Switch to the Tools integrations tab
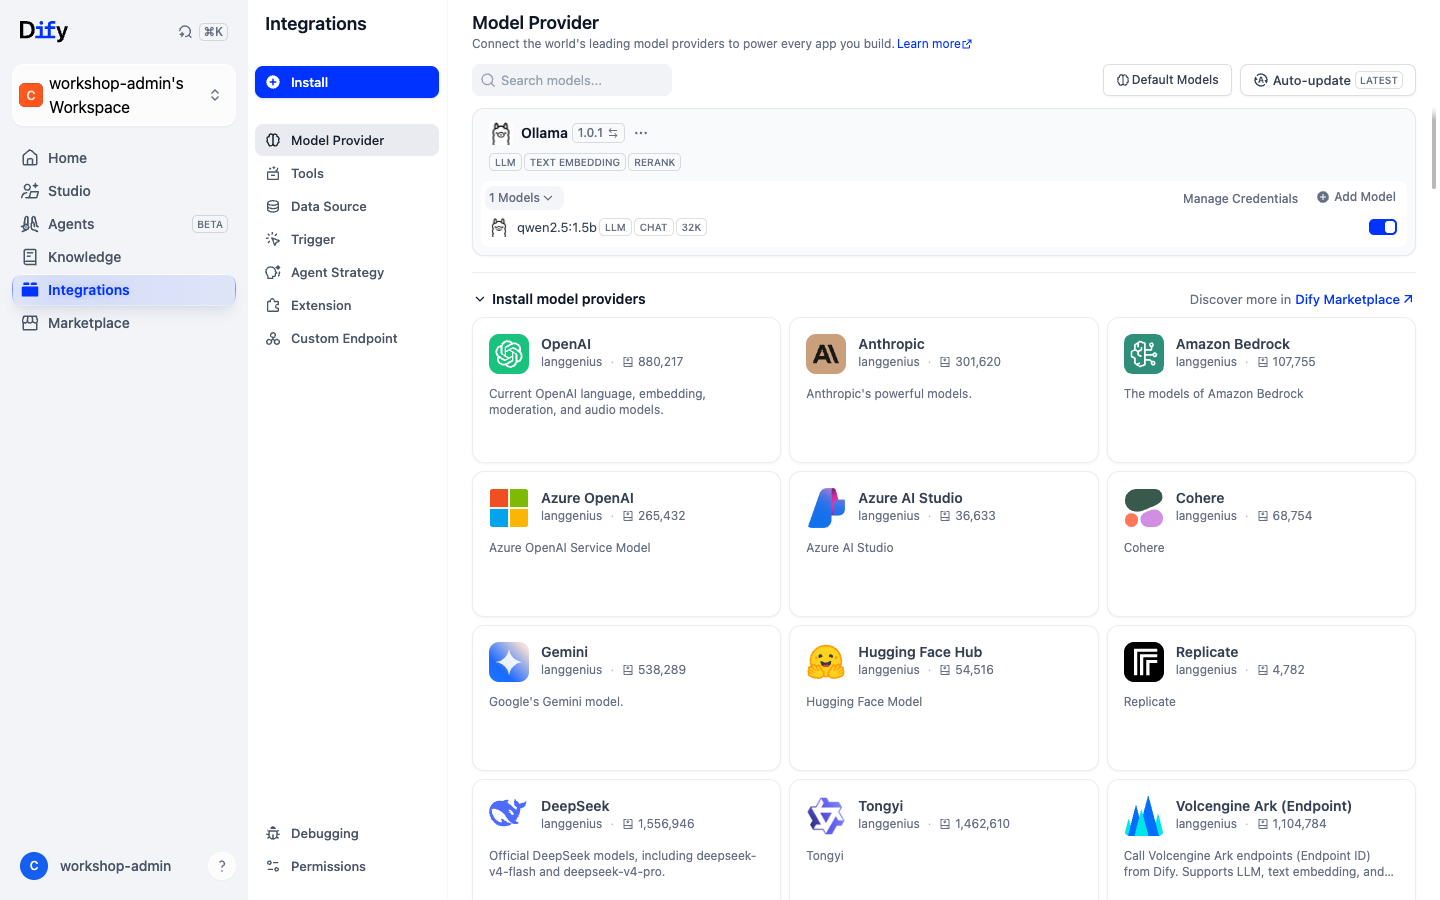 pos(347,173)
